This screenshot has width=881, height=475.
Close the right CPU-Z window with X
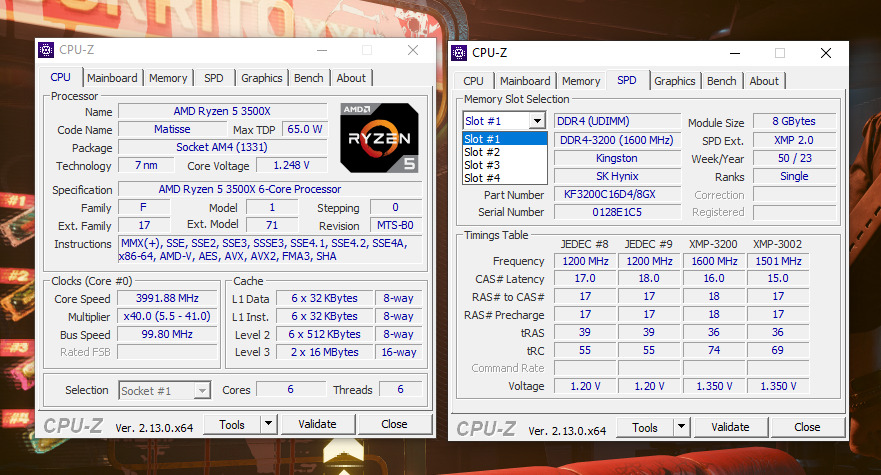(x=825, y=53)
